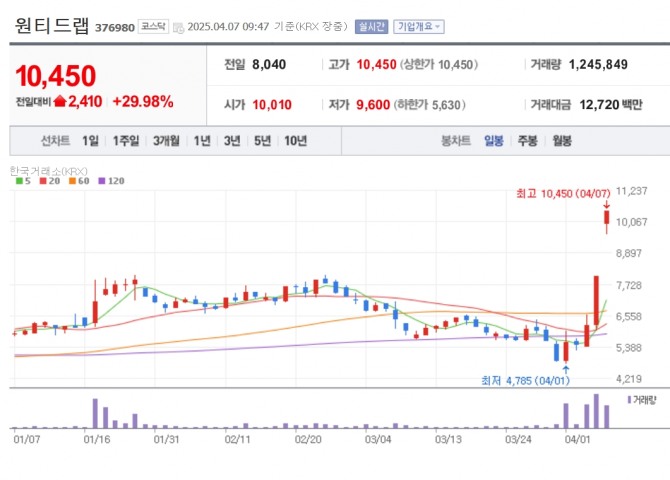Viewport: 670px width, 480px height.
Task: Select the 1주일 line chart tab
Action: coord(126,141)
